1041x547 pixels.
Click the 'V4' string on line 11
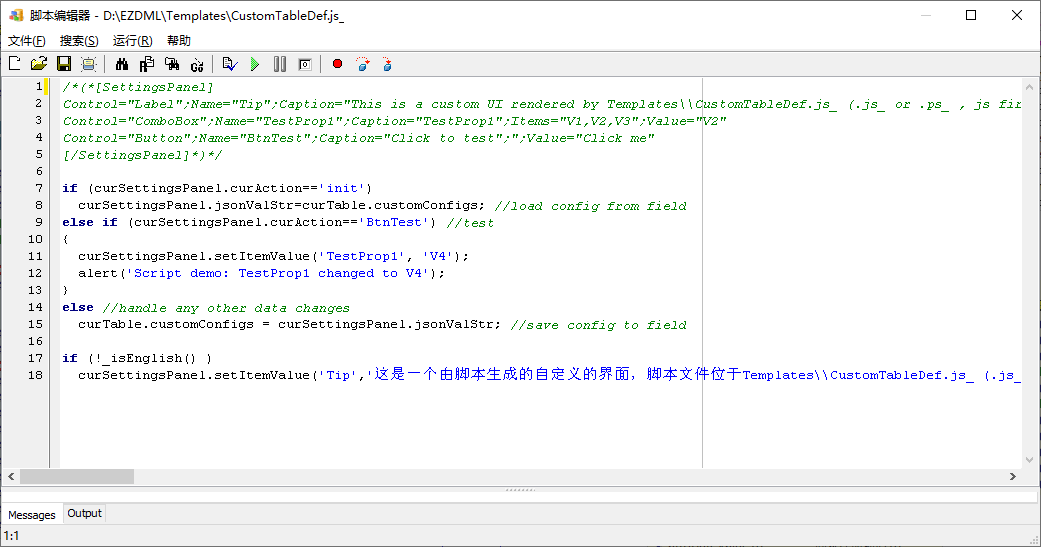(x=438, y=256)
